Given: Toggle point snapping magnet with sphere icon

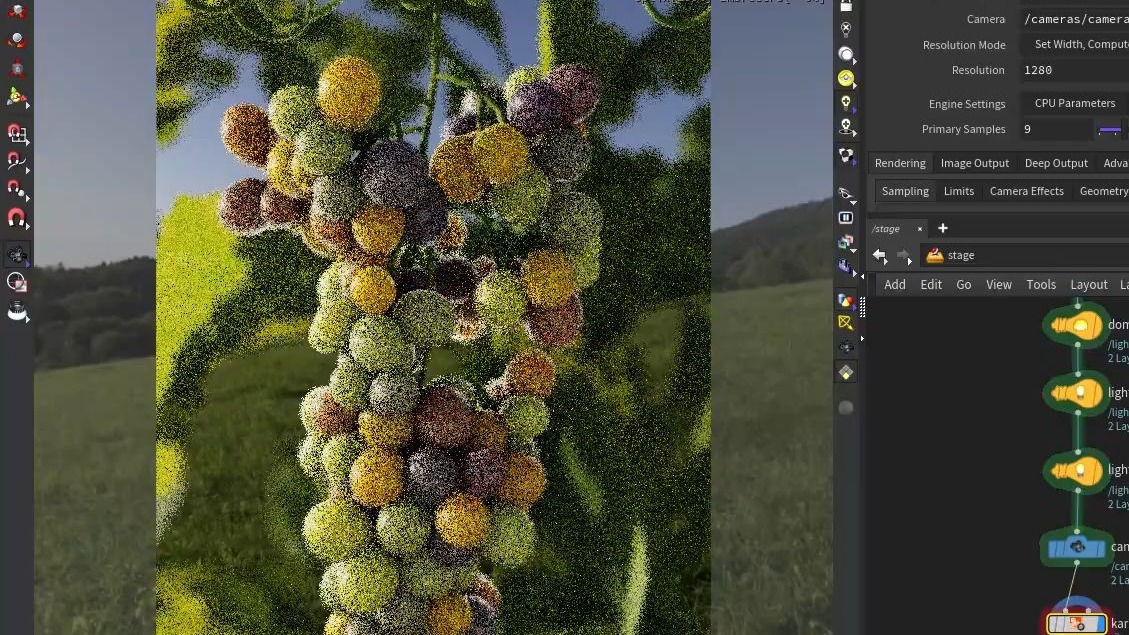Looking at the screenshot, I should 17,189.
